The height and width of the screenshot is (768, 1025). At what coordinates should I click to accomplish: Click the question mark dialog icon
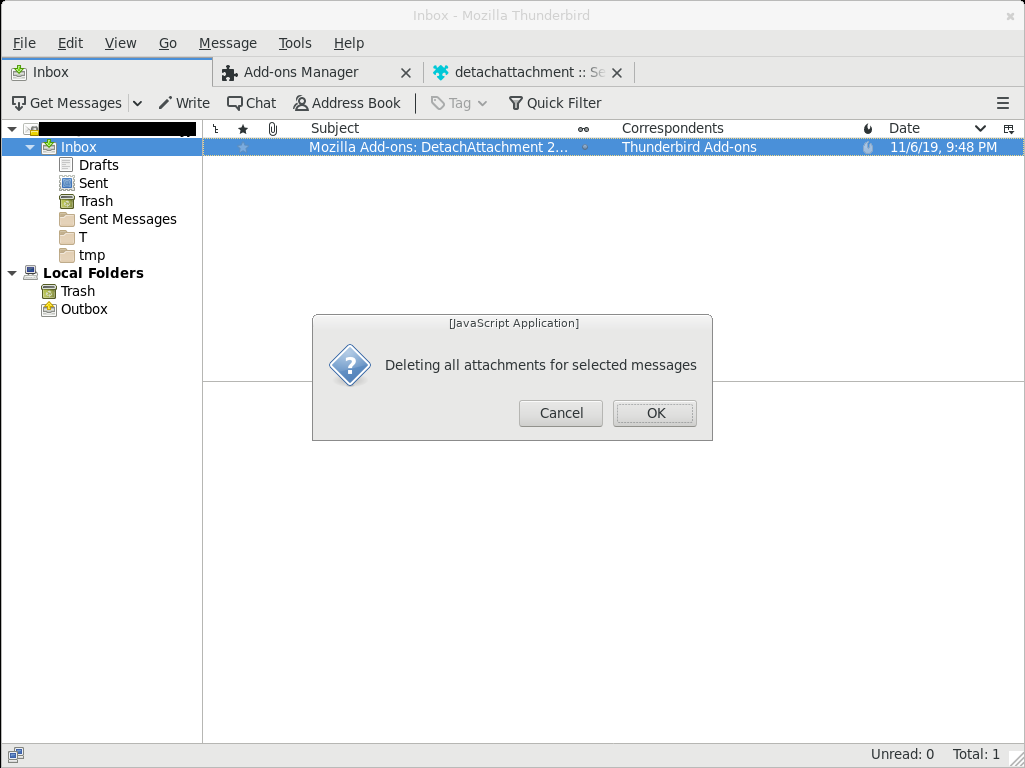click(350, 365)
